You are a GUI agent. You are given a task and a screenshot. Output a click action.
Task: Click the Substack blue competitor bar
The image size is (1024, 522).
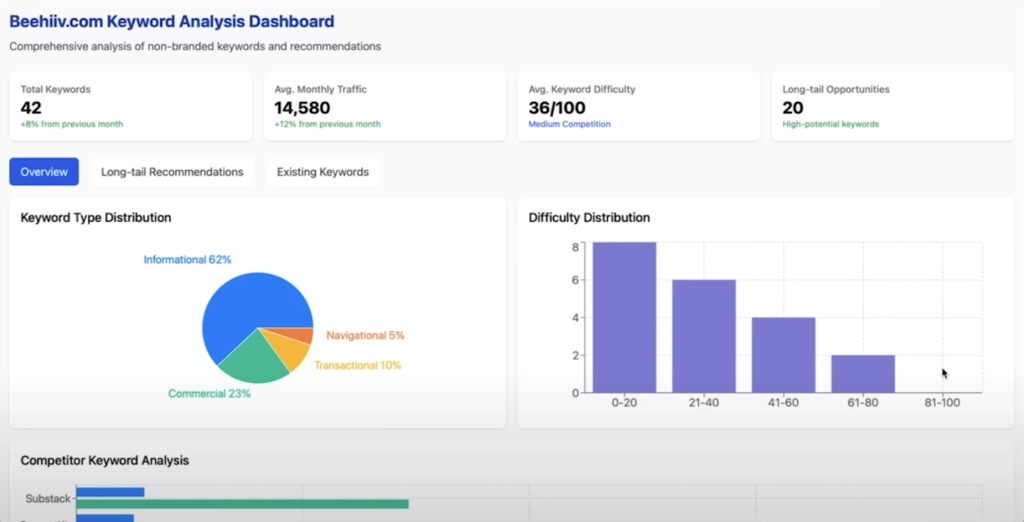click(x=110, y=492)
